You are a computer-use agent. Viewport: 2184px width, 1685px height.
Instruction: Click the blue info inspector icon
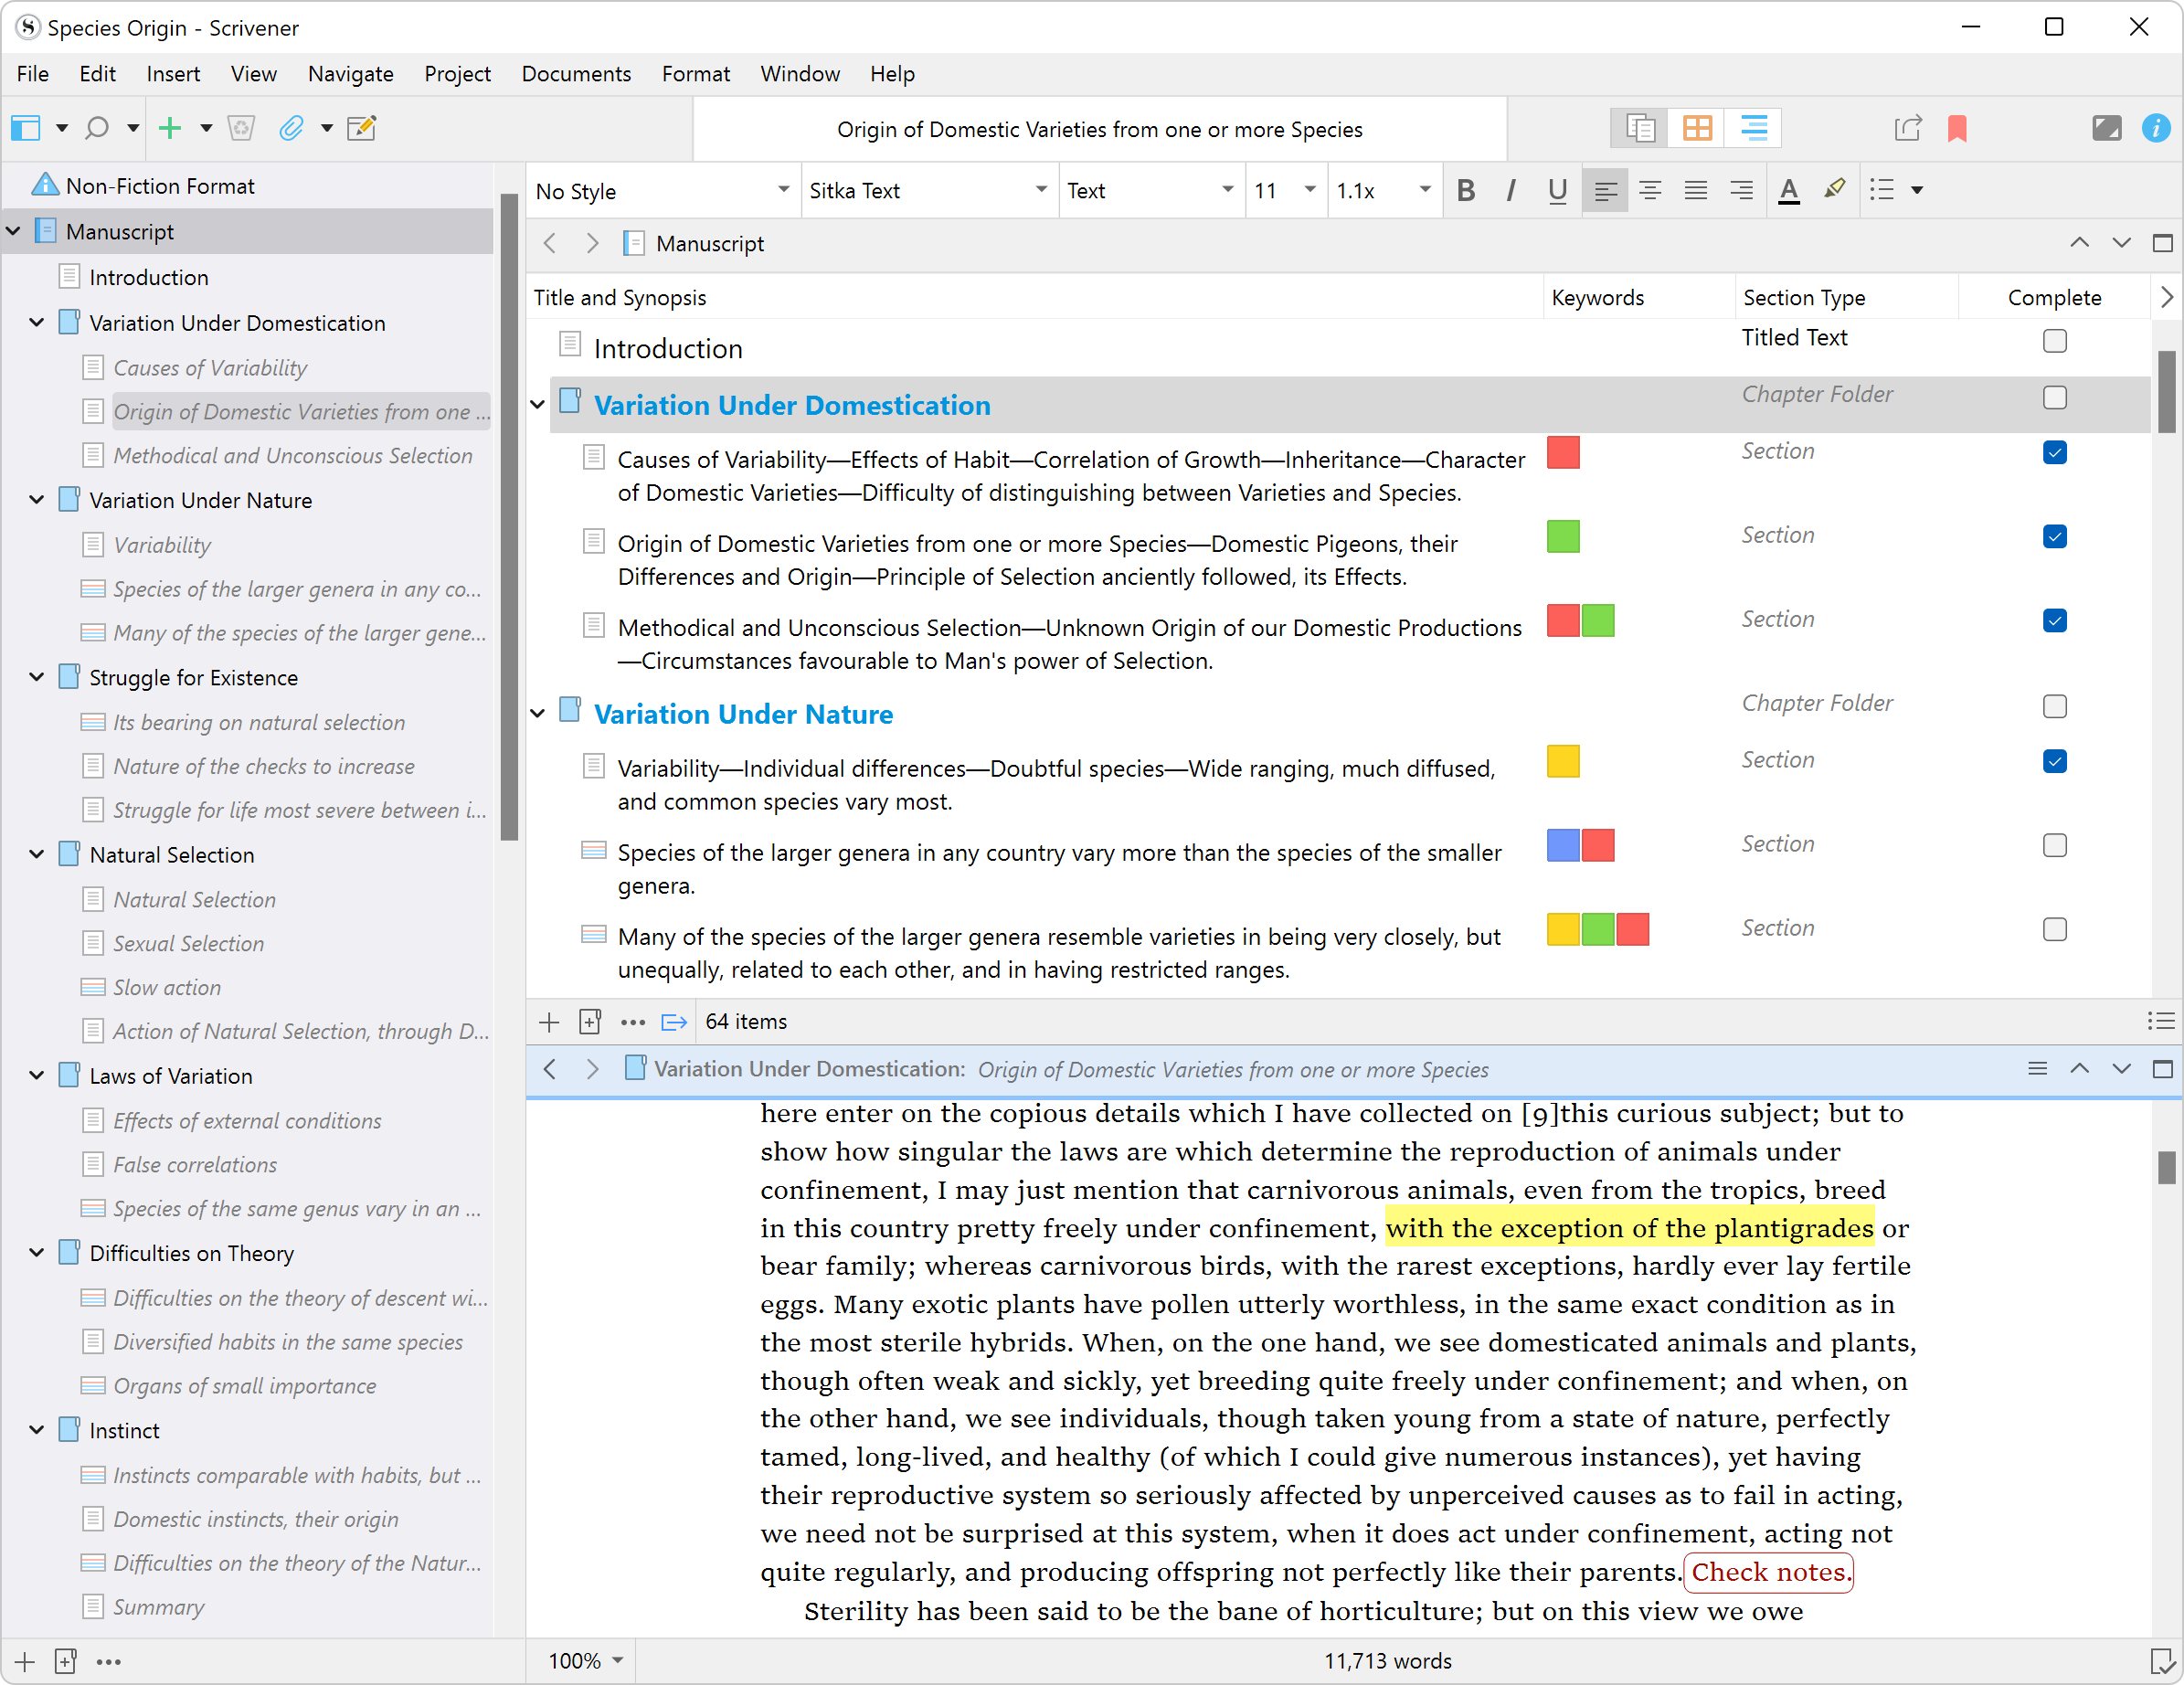2156,128
